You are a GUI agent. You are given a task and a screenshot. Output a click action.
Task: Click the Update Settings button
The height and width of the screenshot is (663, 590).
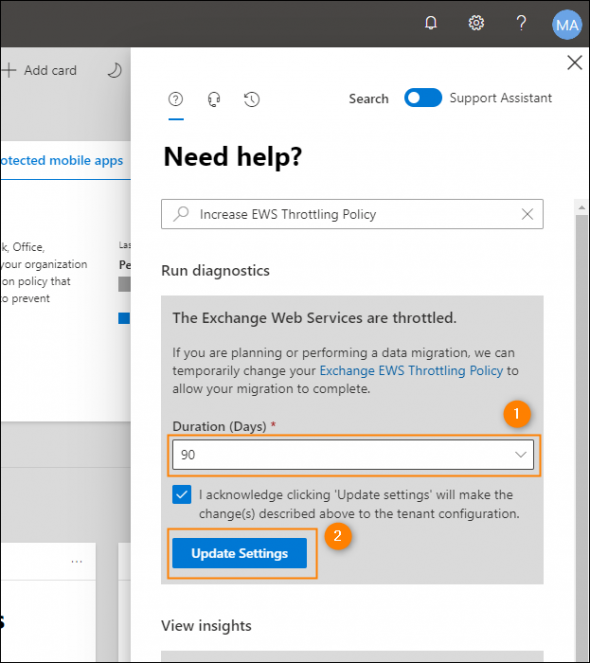pyautogui.click(x=239, y=553)
